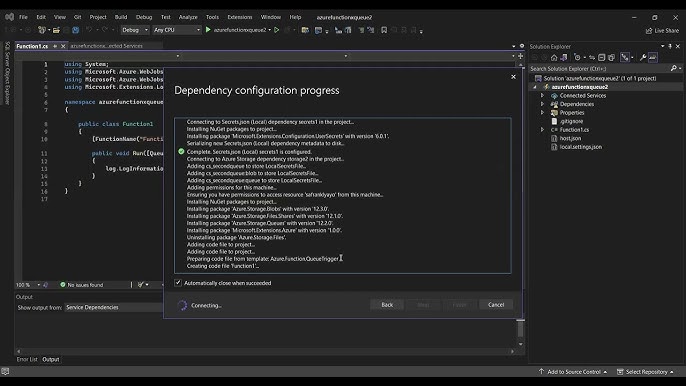This screenshot has height=386, width=686.
Task: Click the Save All toolbar icon
Action: coord(76,30)
